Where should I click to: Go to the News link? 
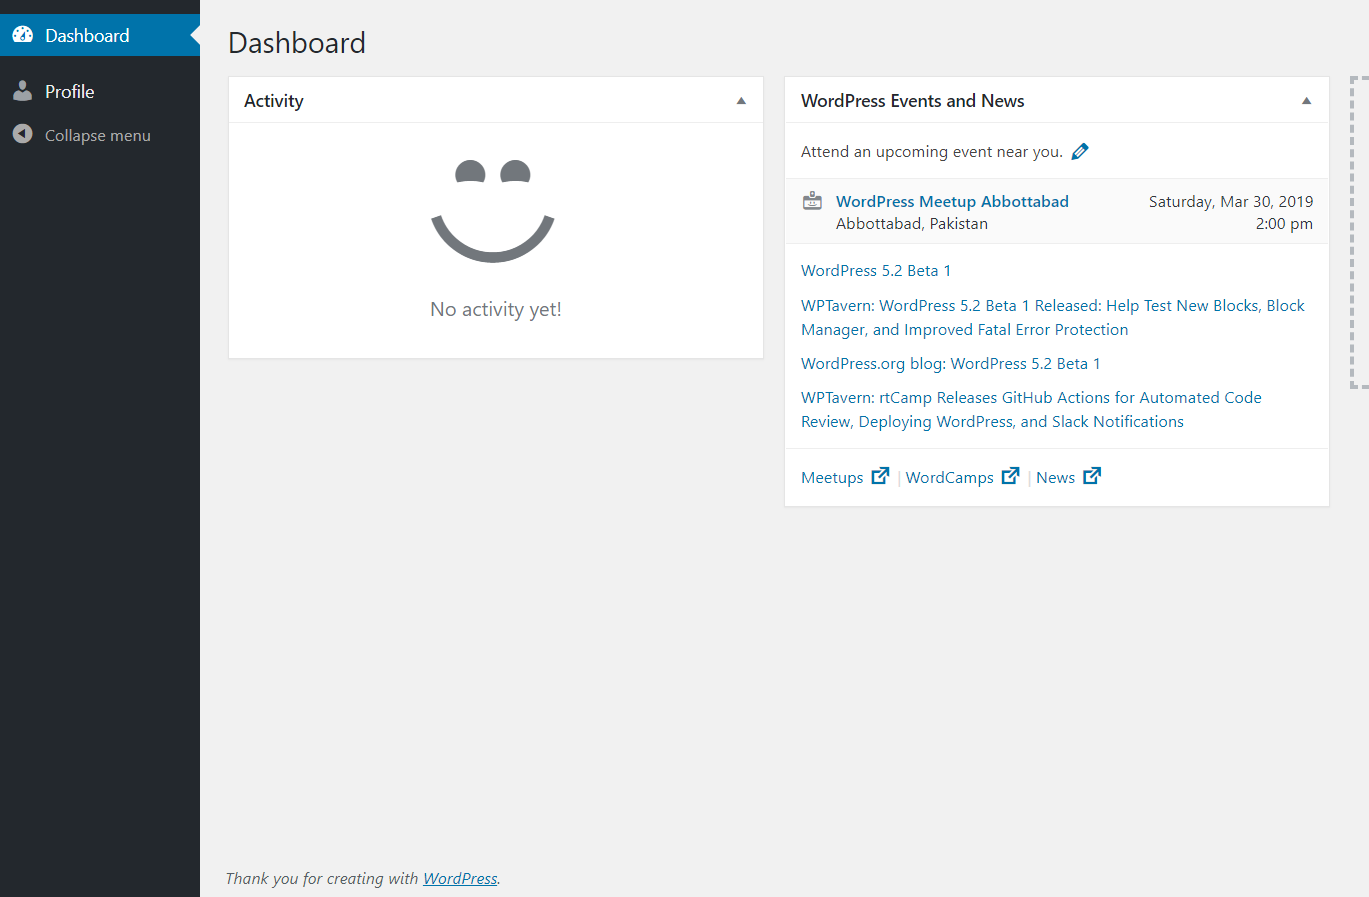1055,478
